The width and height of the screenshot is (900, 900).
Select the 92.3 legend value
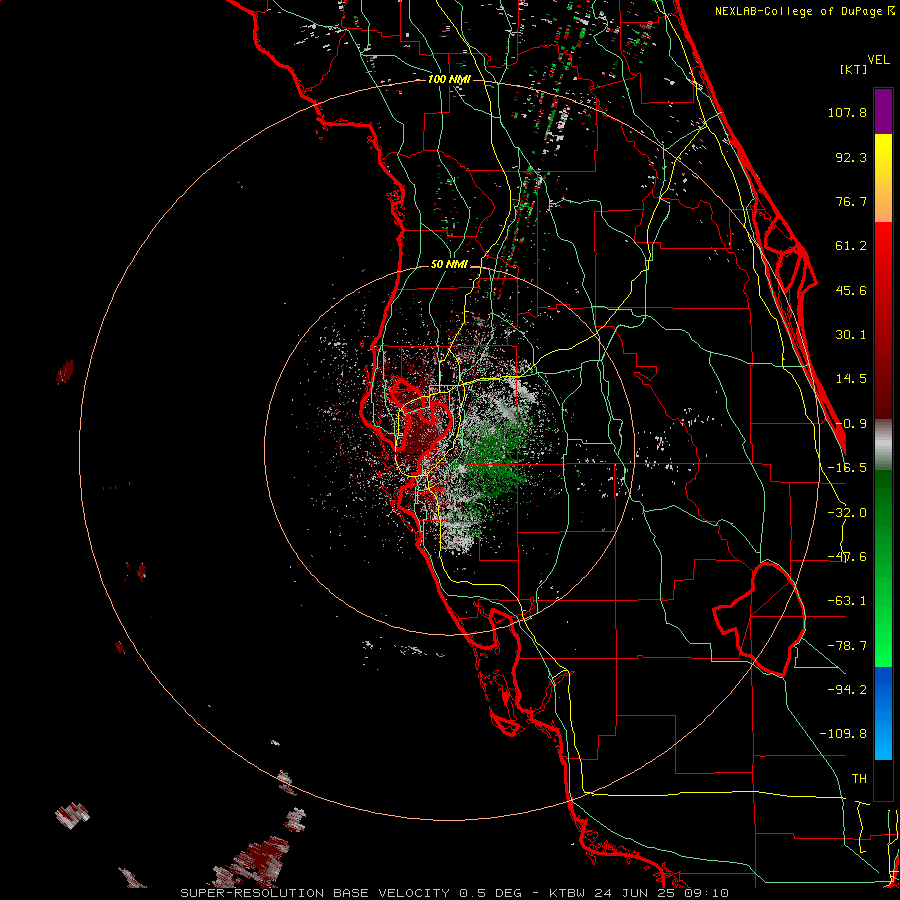click(x=851, y=157)
